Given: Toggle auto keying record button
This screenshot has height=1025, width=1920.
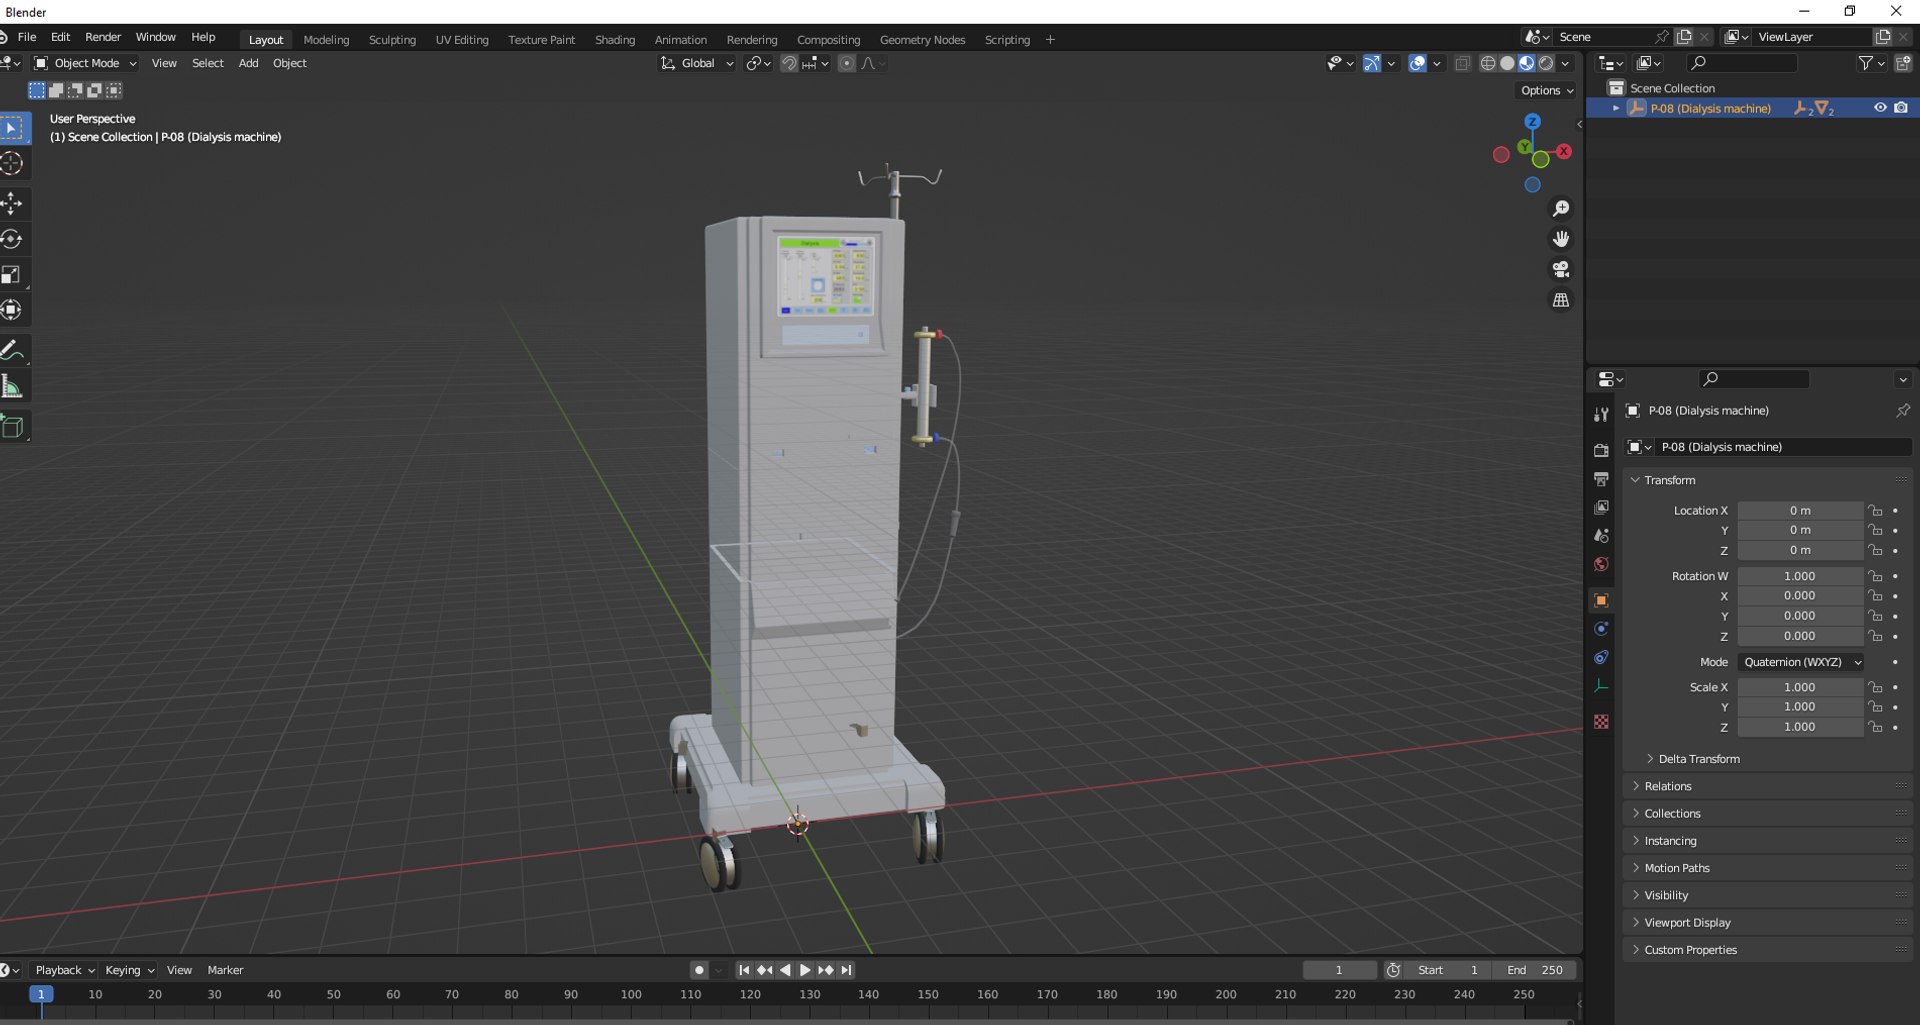Looking at the screenshot, I should point(699,970).
